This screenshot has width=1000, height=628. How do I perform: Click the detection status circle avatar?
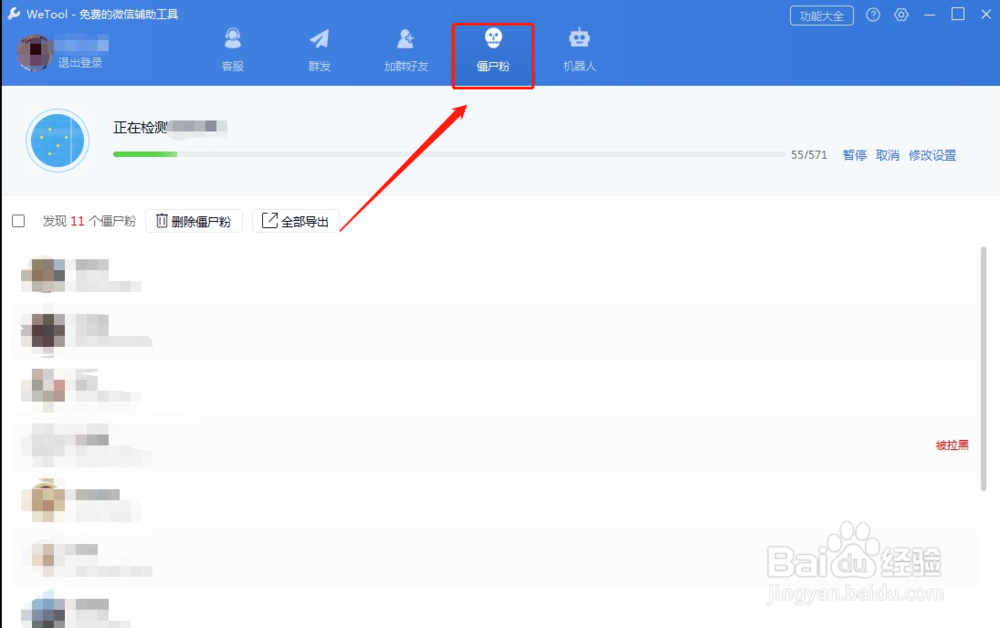tap(57, 140)
